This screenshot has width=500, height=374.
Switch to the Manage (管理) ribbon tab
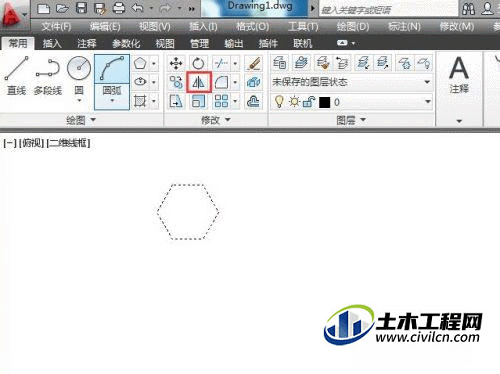coord(199,43)
